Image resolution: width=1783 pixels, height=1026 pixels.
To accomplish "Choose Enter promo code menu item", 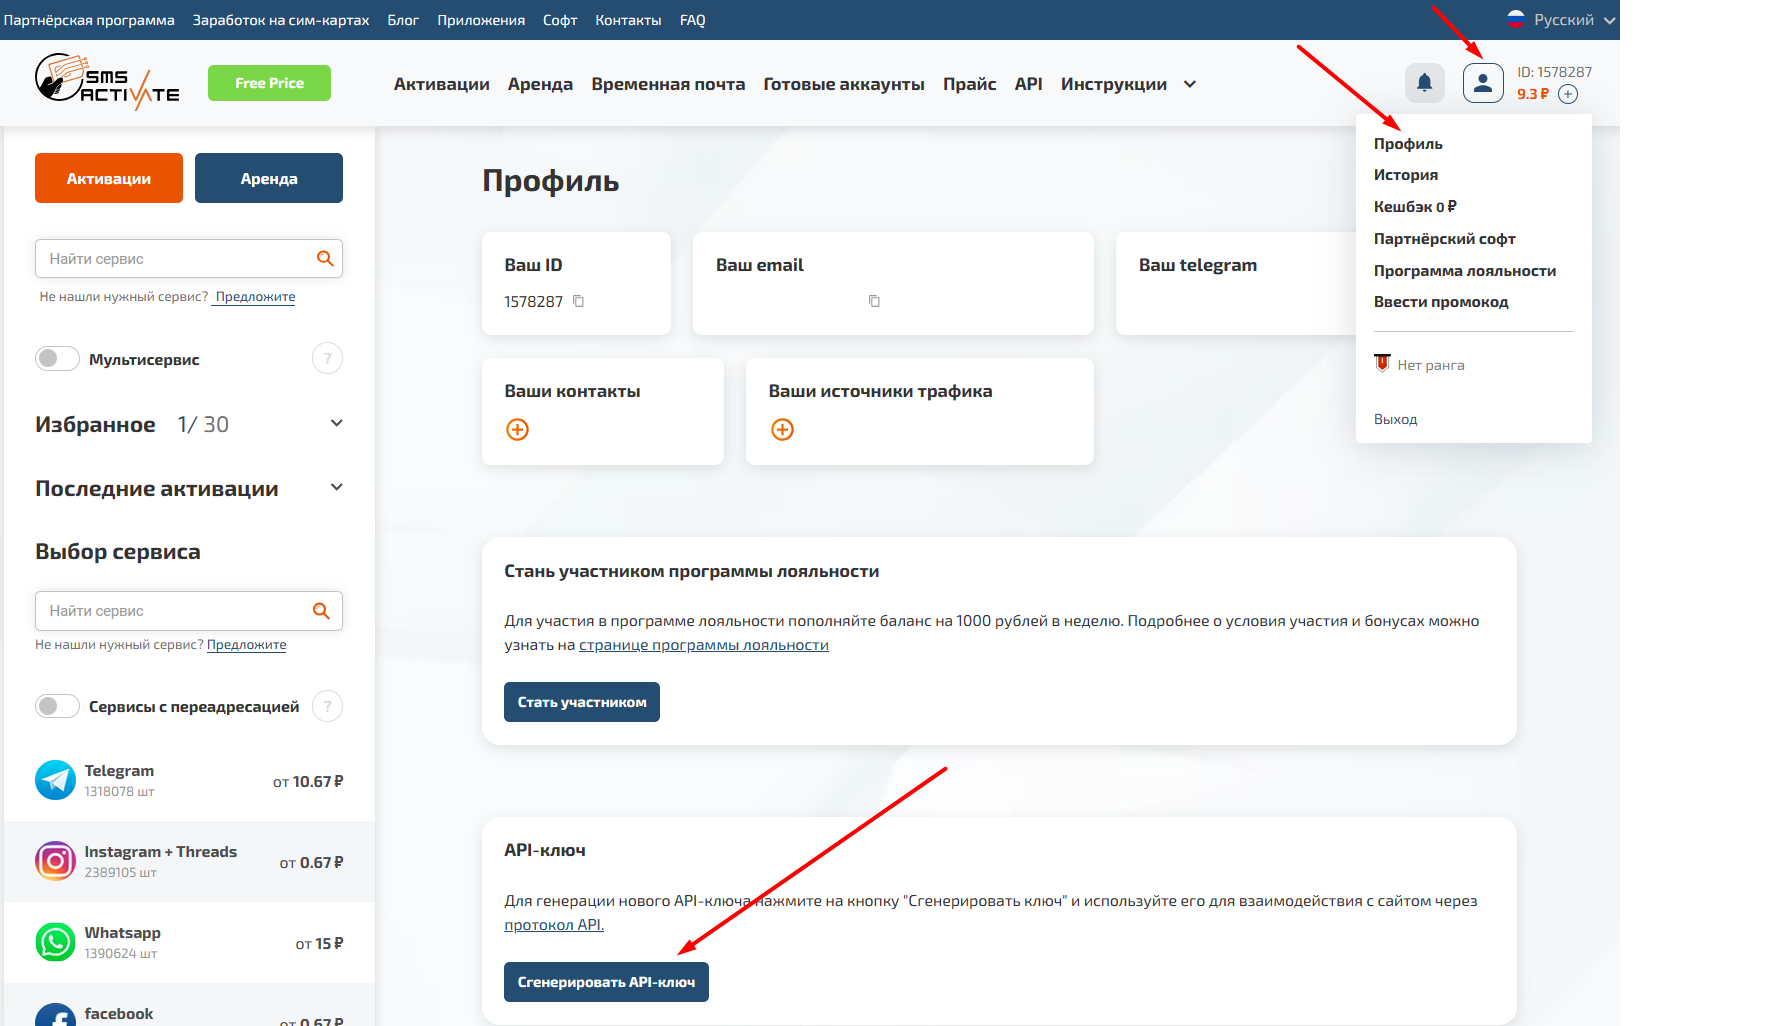I will tap(1440, 302).
